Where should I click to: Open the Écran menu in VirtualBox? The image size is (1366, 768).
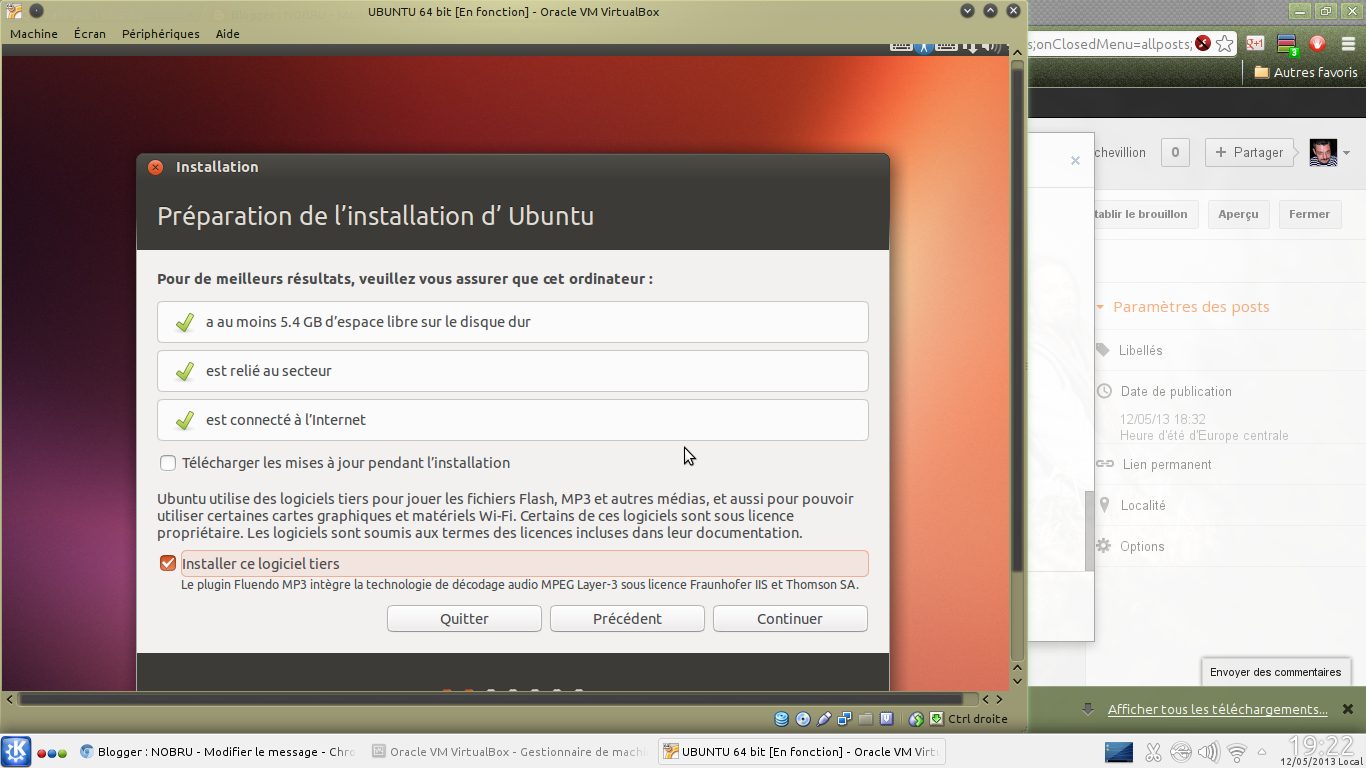point(90,34)
